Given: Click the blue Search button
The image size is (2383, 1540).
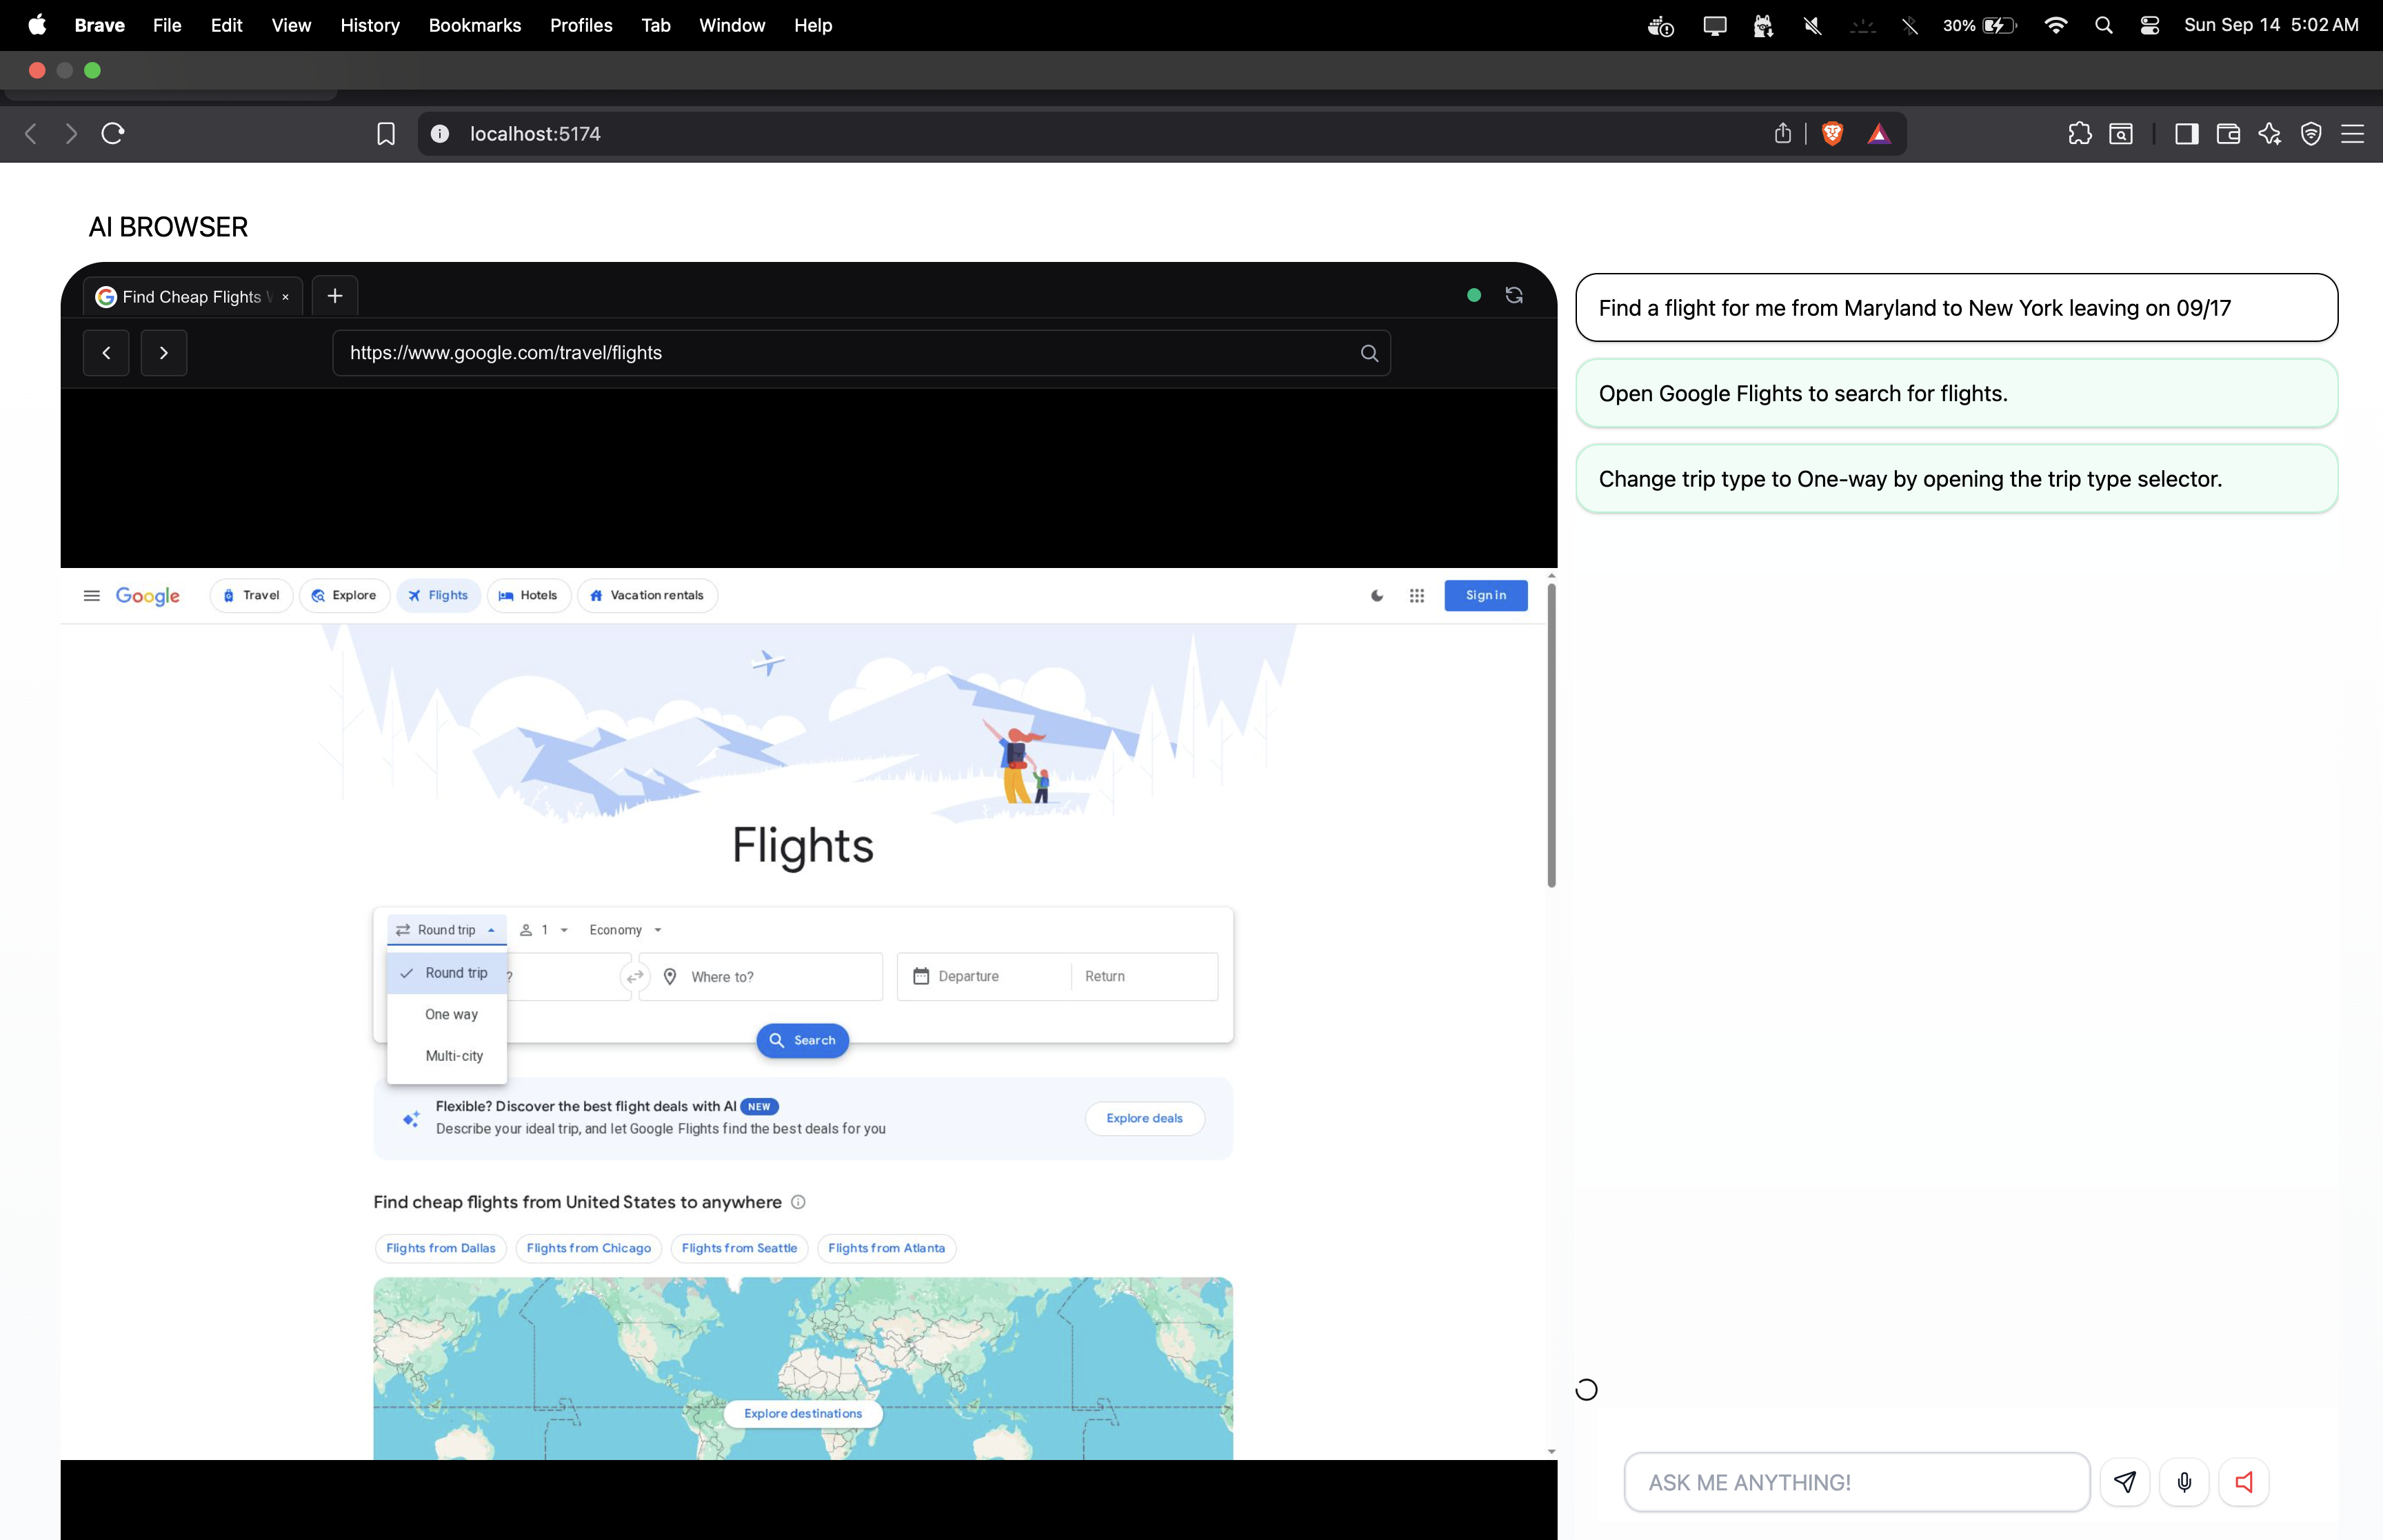Looking at the screenshot, I should 802,1040.
